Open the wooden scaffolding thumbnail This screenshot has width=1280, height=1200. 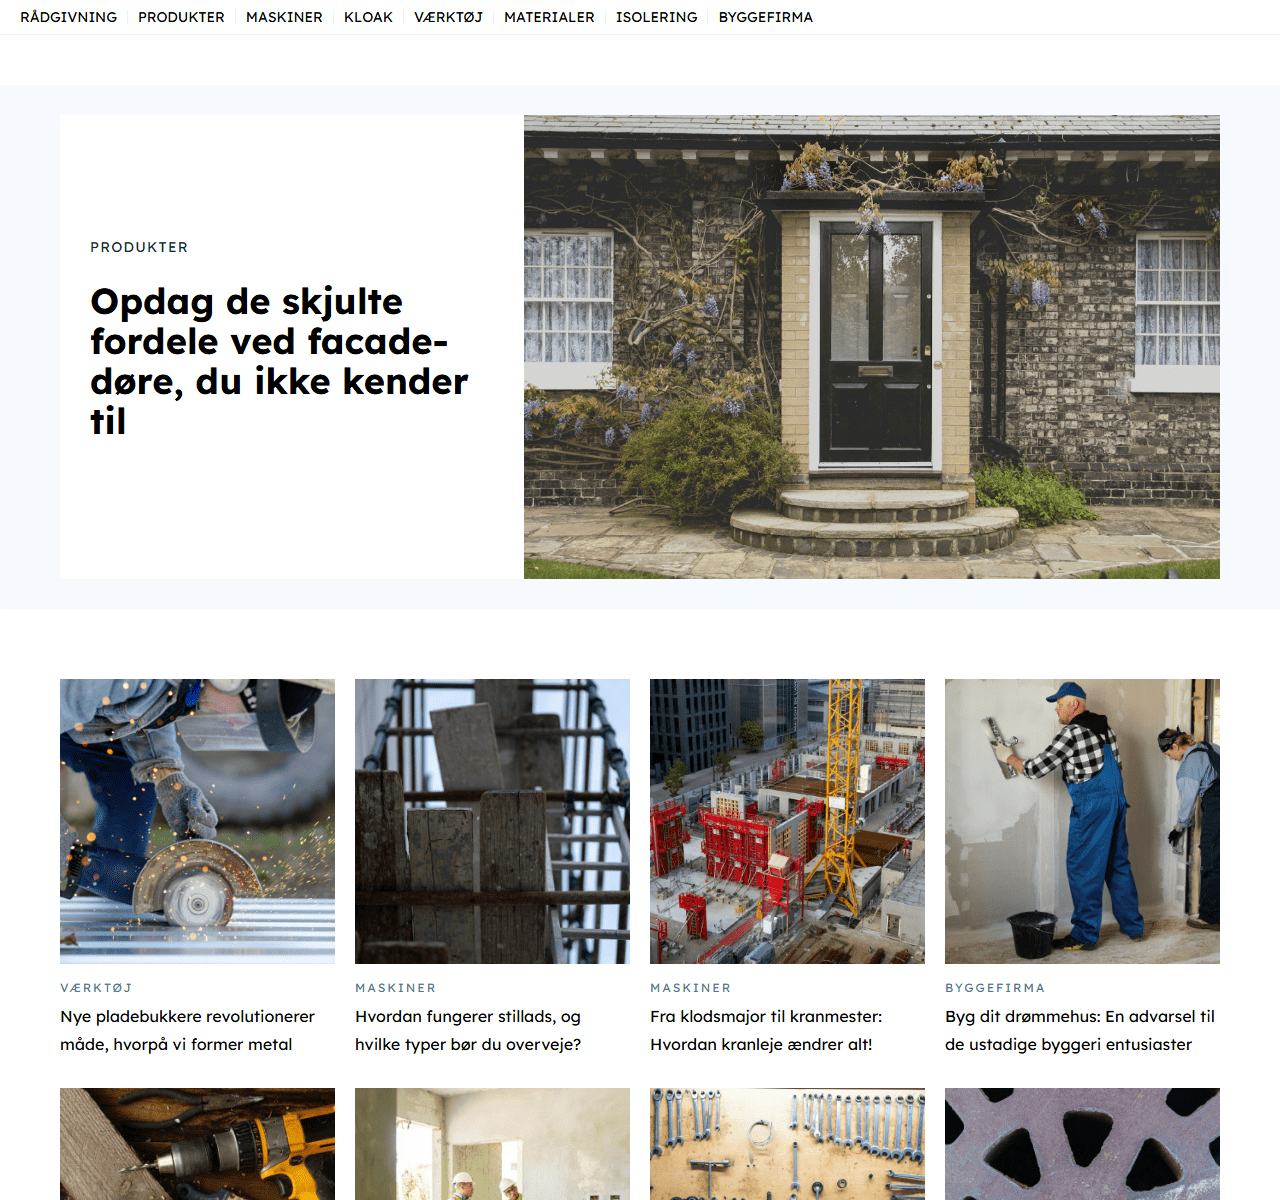(x=492, y=821)
